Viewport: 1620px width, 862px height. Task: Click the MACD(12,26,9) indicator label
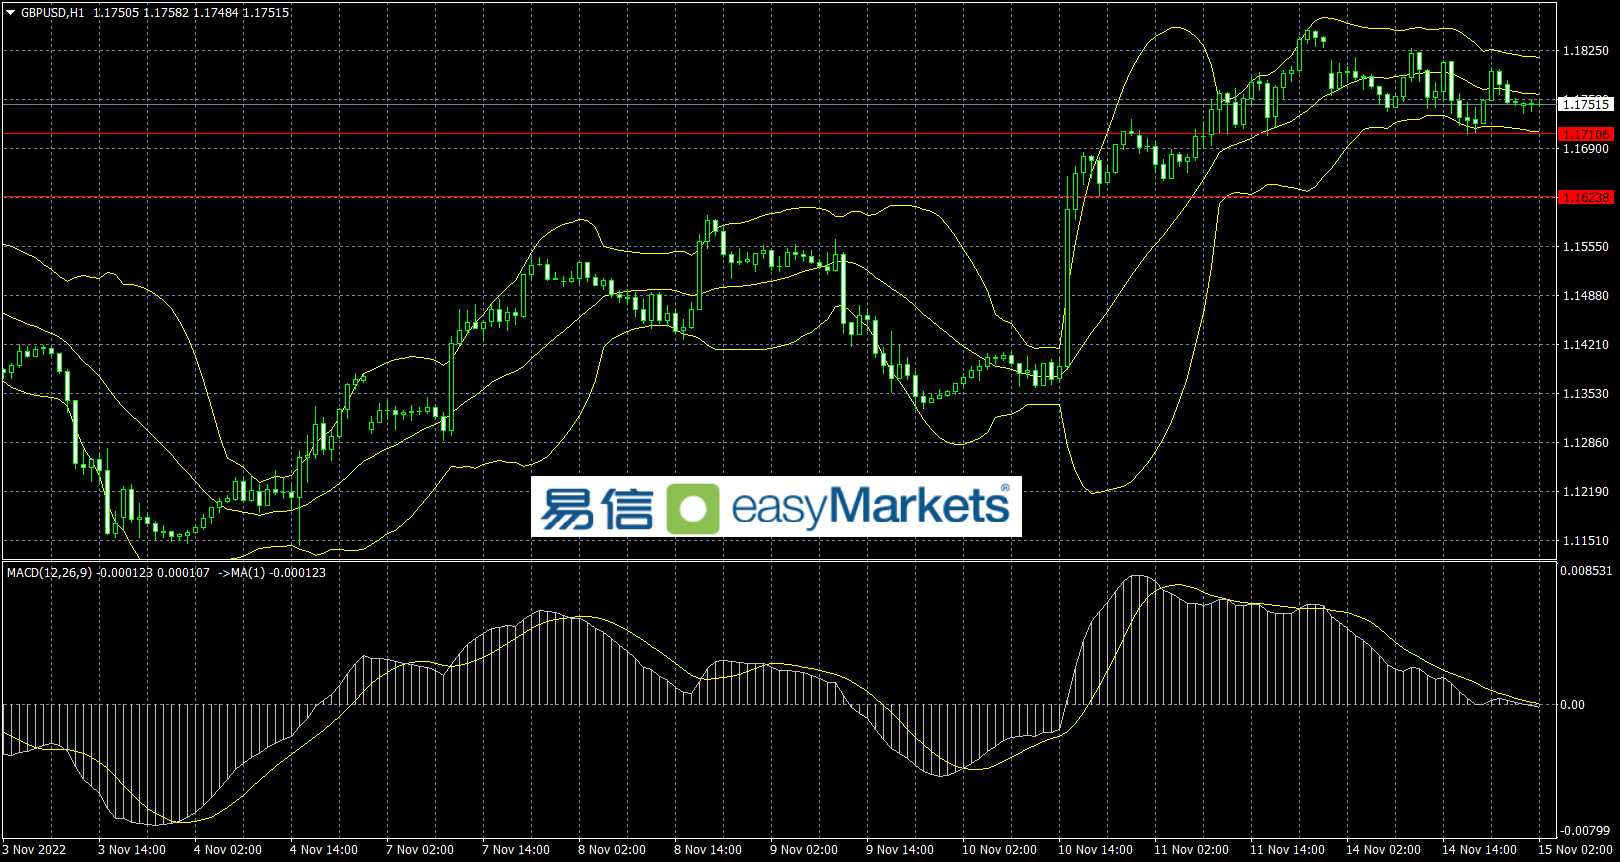point(49,573)
